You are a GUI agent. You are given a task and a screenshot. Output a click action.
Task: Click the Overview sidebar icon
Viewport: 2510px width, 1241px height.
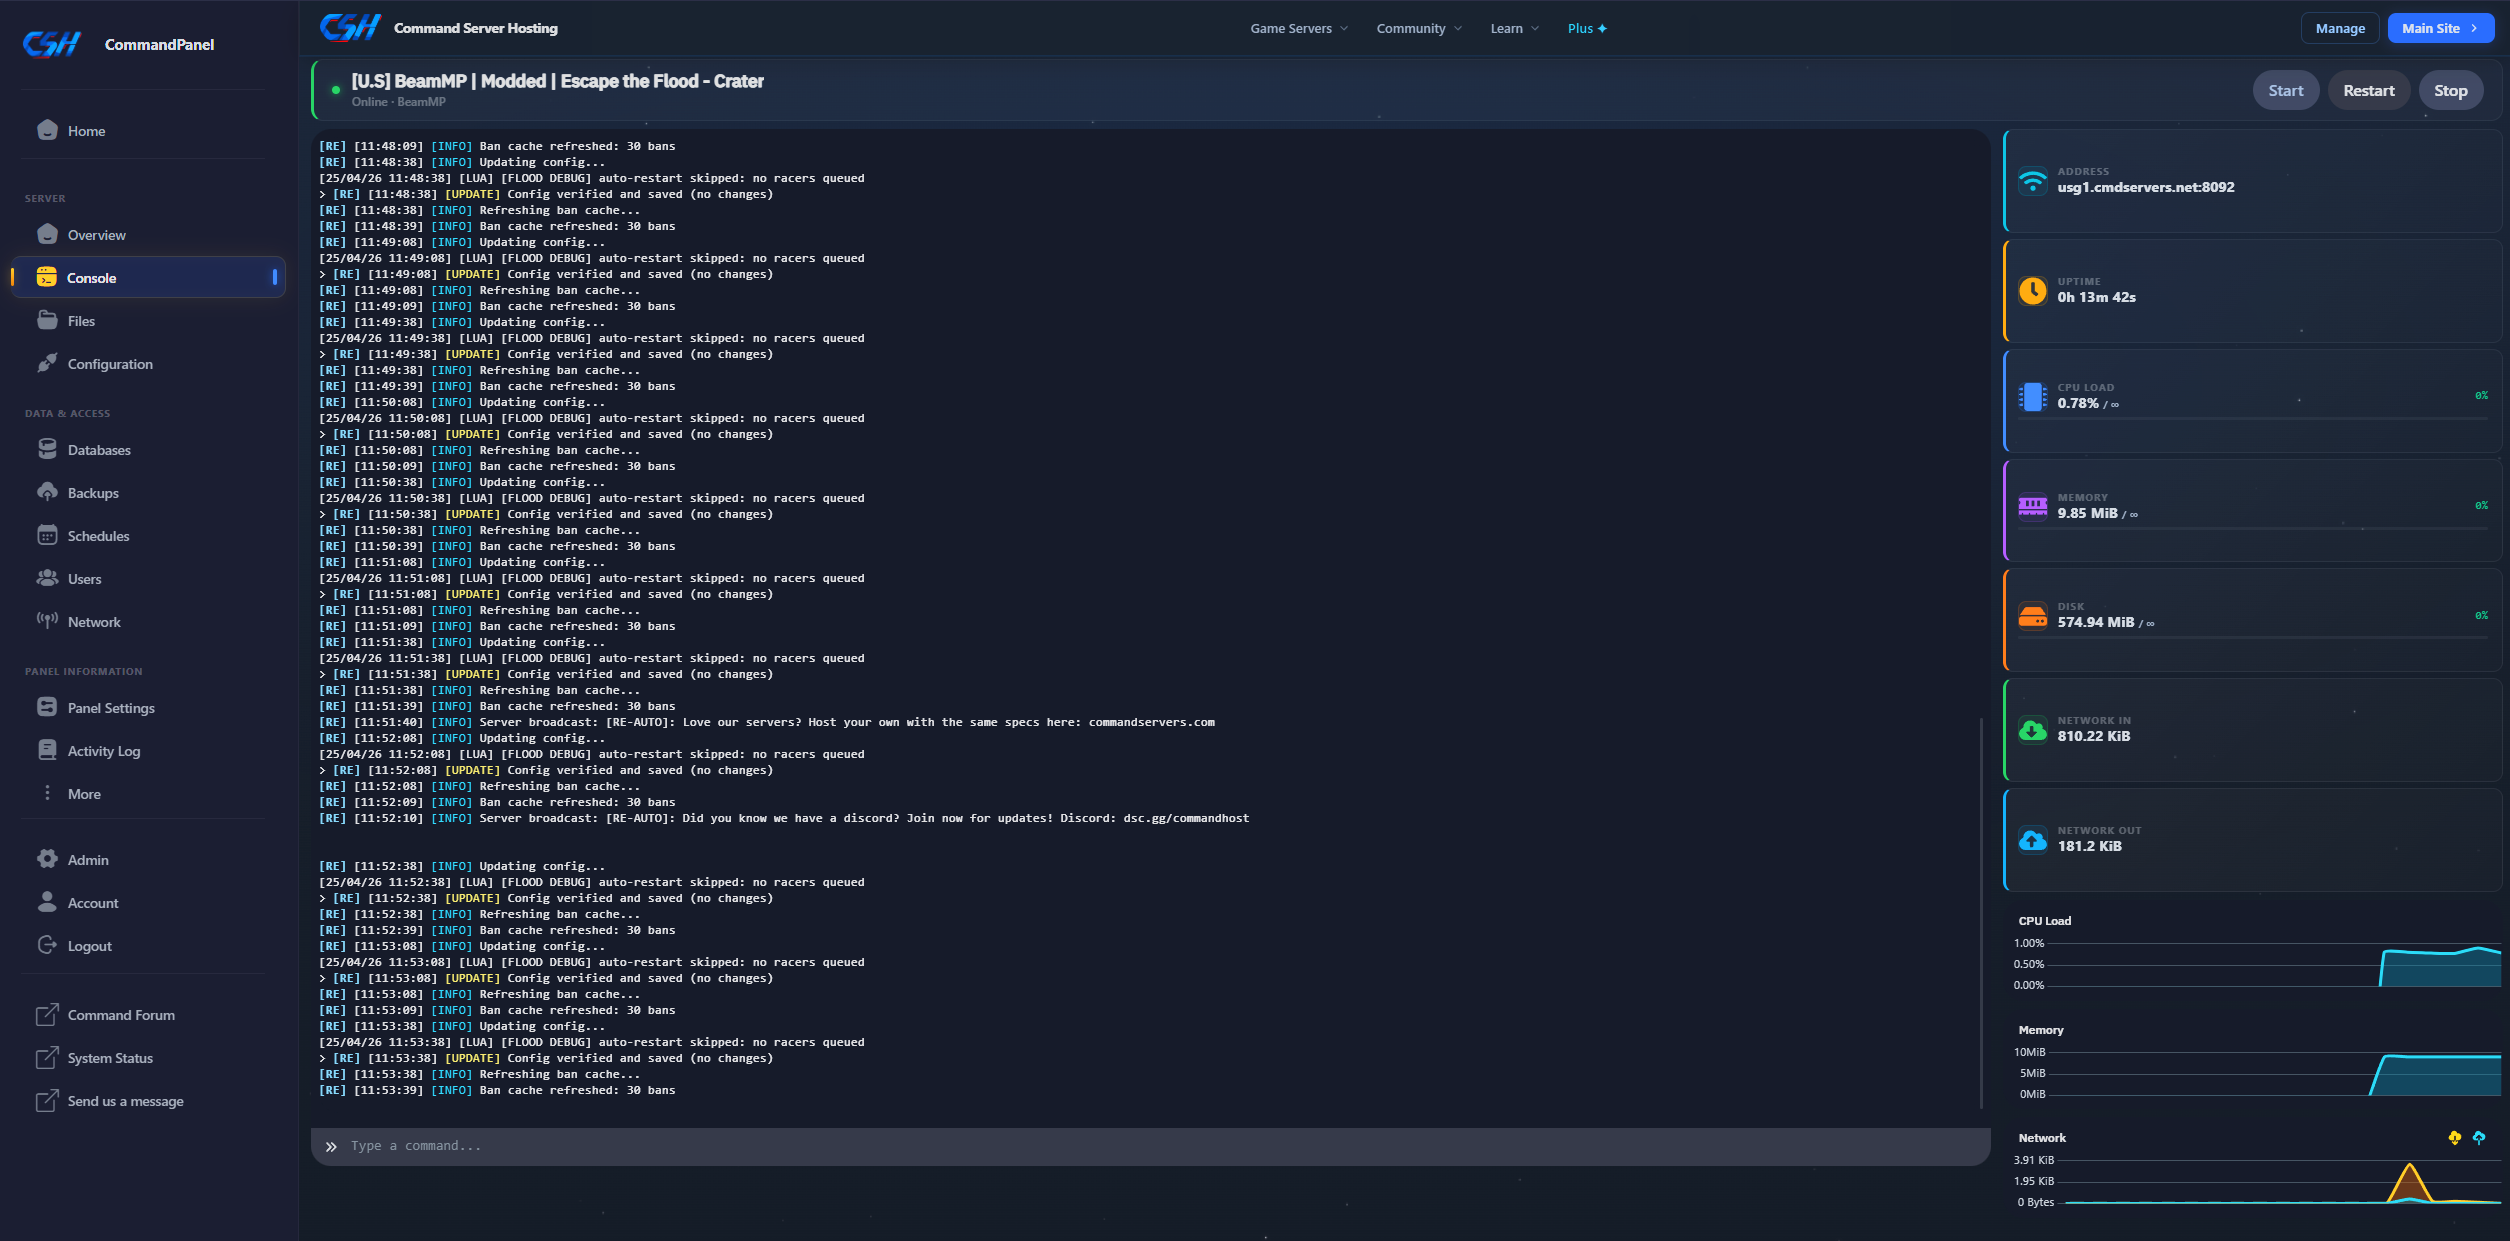pos(47,234)
